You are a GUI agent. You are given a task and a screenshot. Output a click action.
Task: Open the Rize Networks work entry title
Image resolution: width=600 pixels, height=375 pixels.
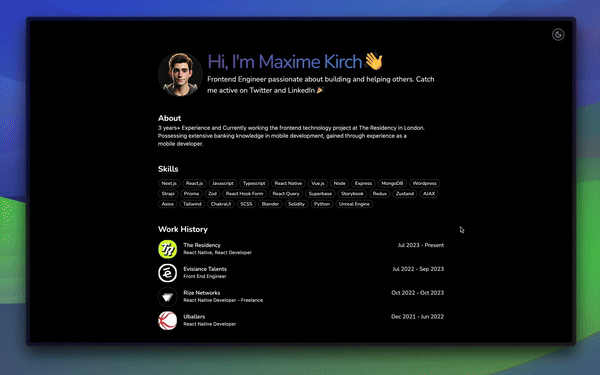pyautogui.click(x=202, y=293)
